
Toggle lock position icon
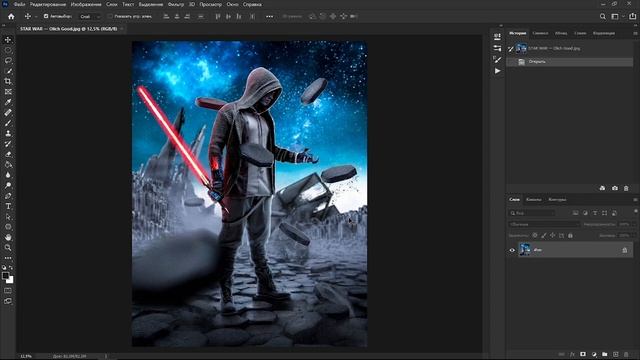(x=553, y=236)
